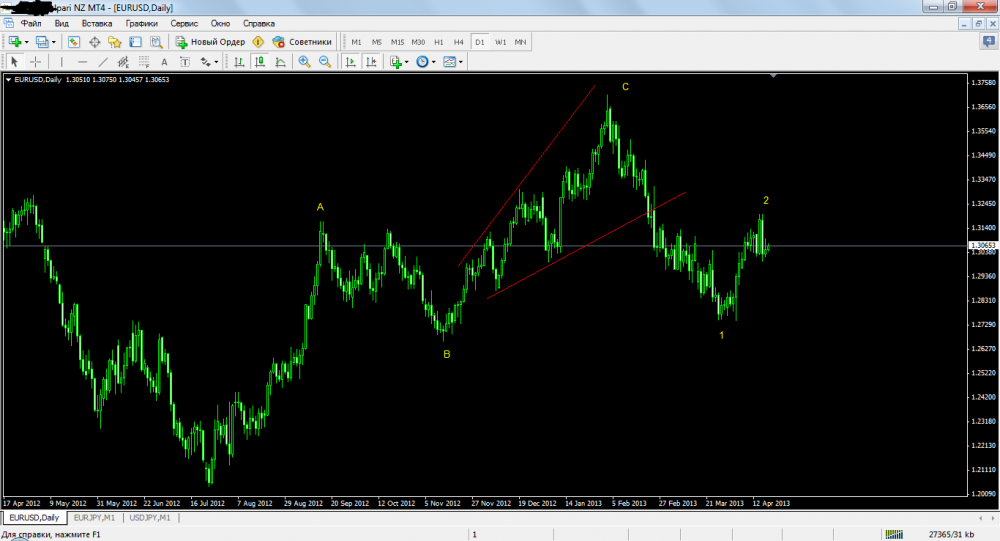Zoom out of the chart
The width and height of the screenshot is (1000, 541).
pos(325,62)
